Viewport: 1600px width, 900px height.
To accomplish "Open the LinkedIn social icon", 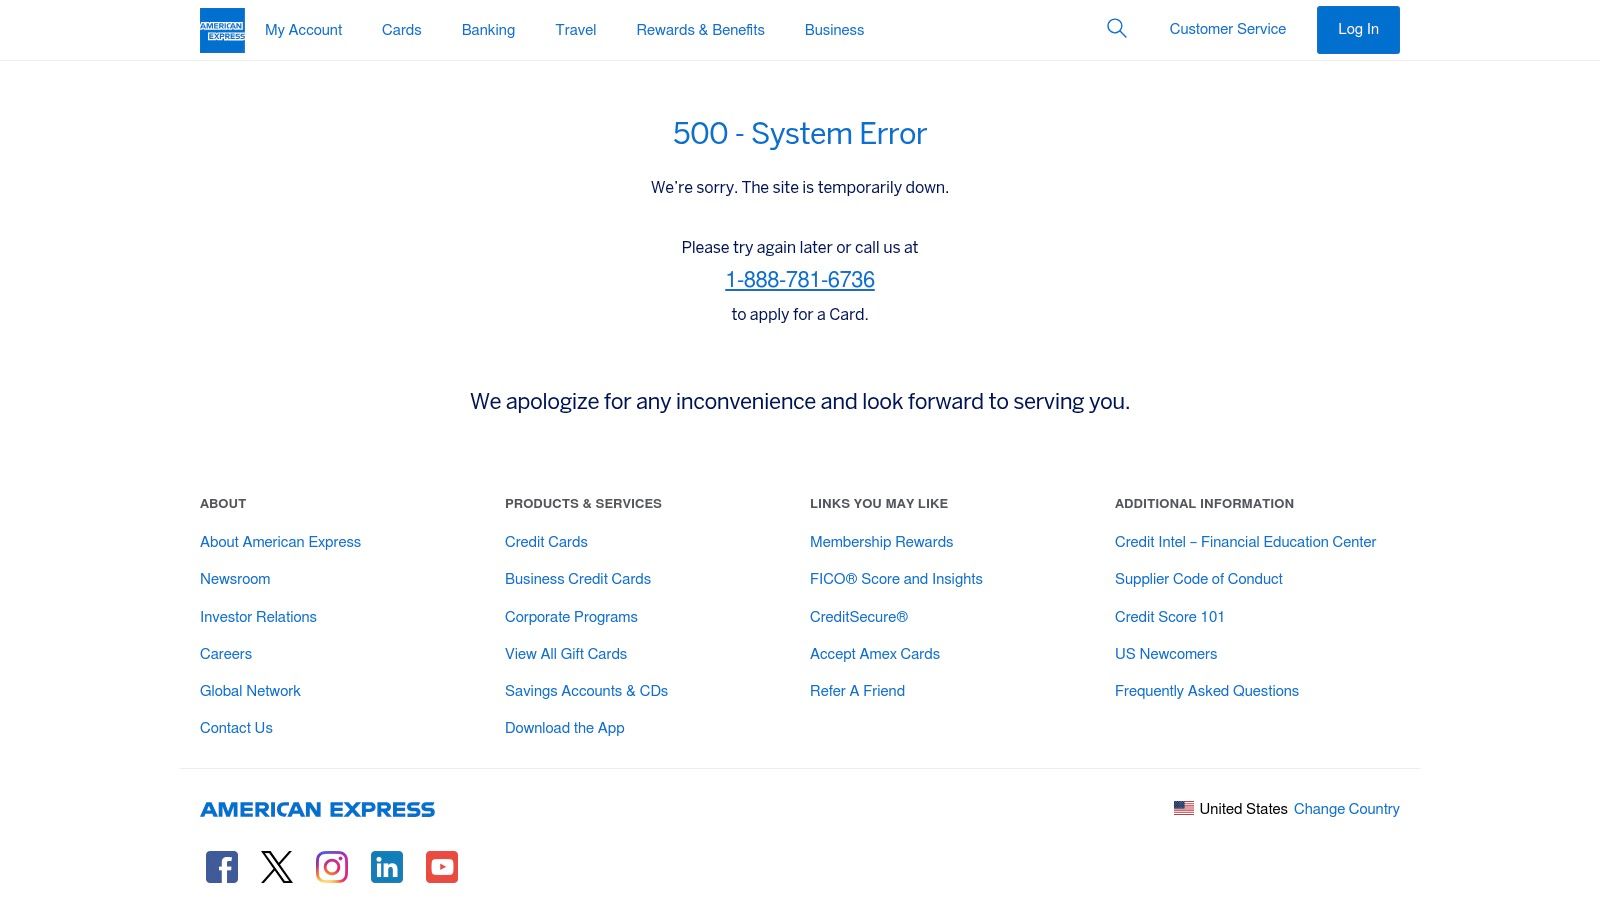I will click(387, 867).
